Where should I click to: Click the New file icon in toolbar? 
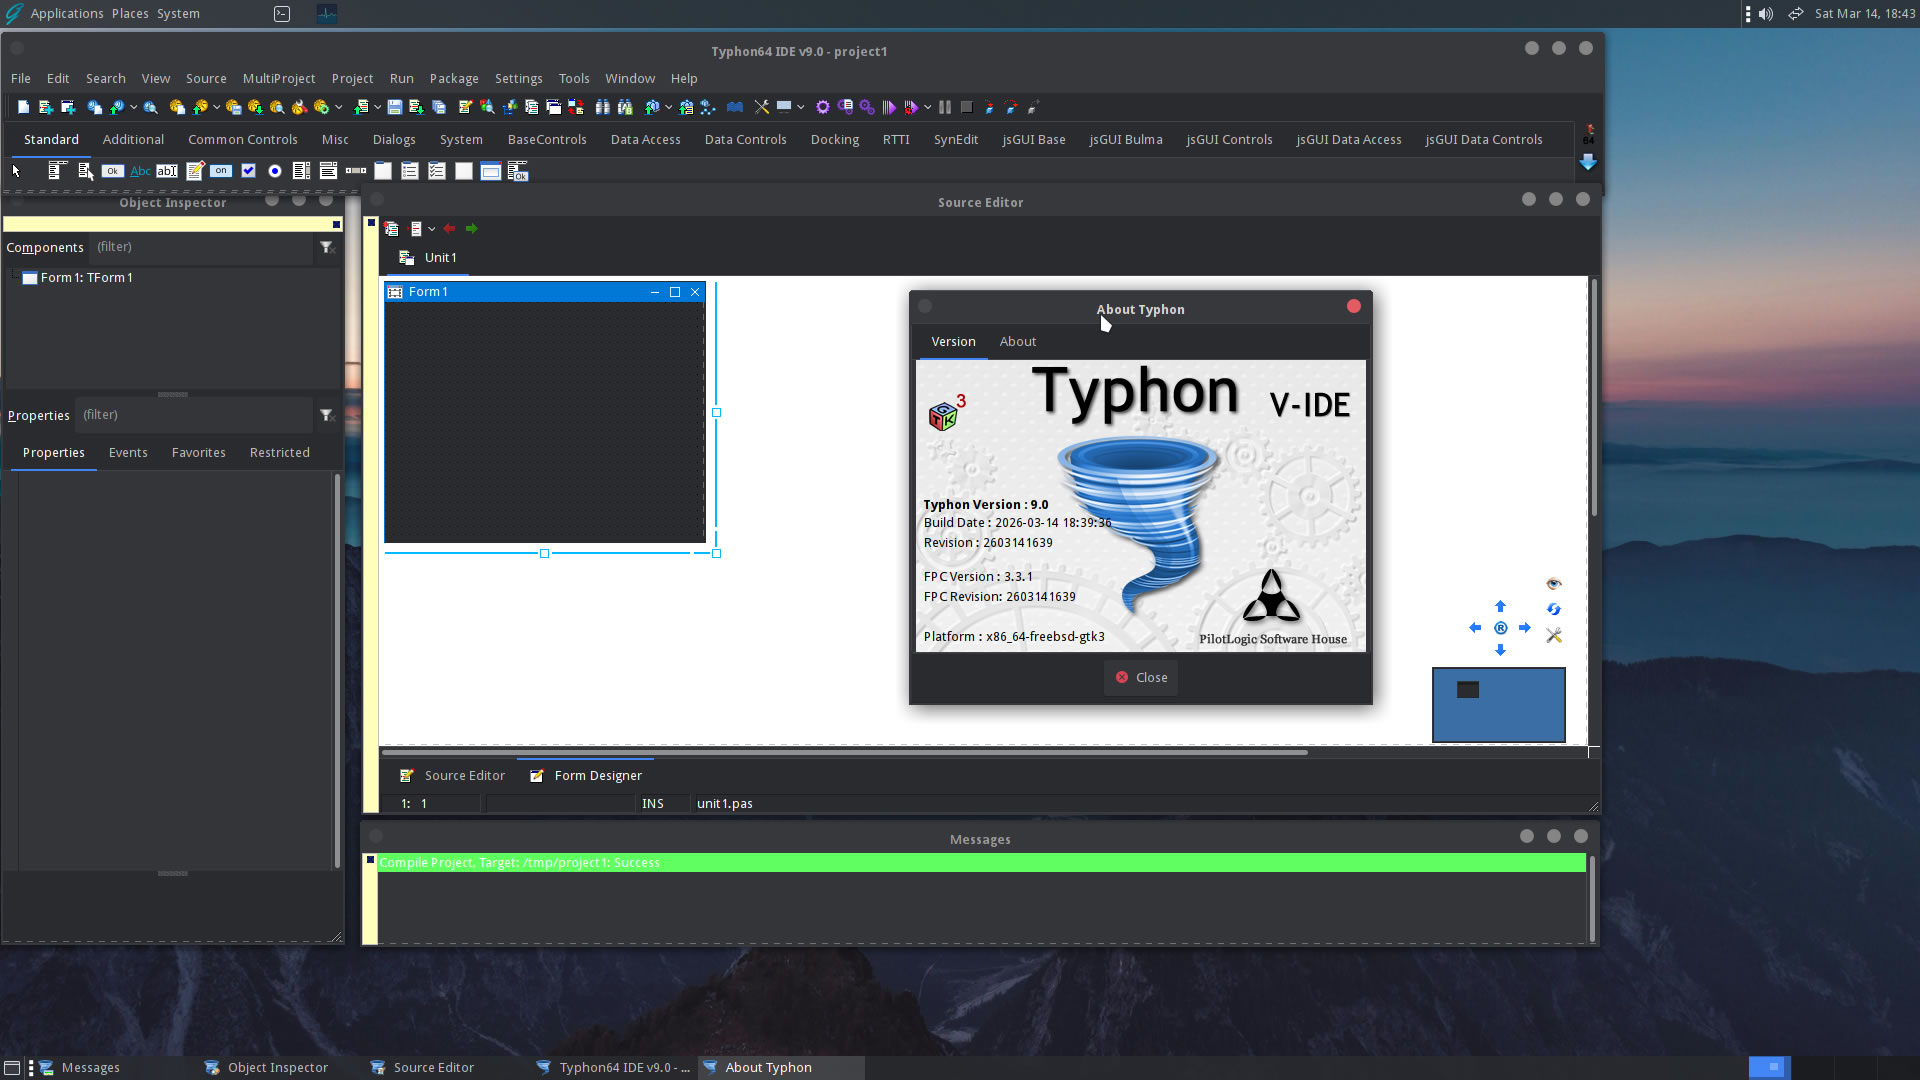click(x=23, y=107)
